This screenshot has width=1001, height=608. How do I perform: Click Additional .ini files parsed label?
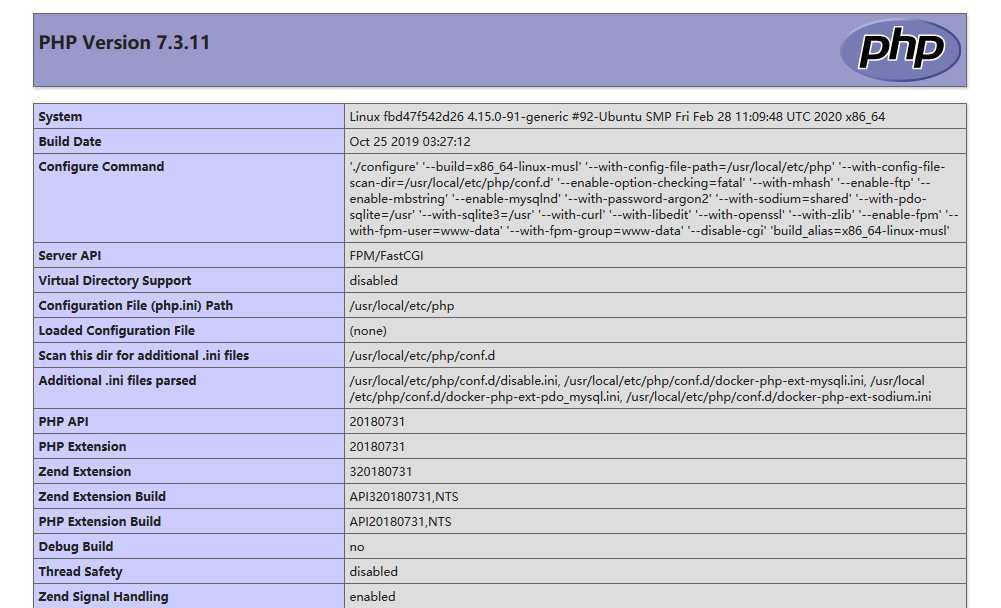pyautogui.click(x=117, y=380)
